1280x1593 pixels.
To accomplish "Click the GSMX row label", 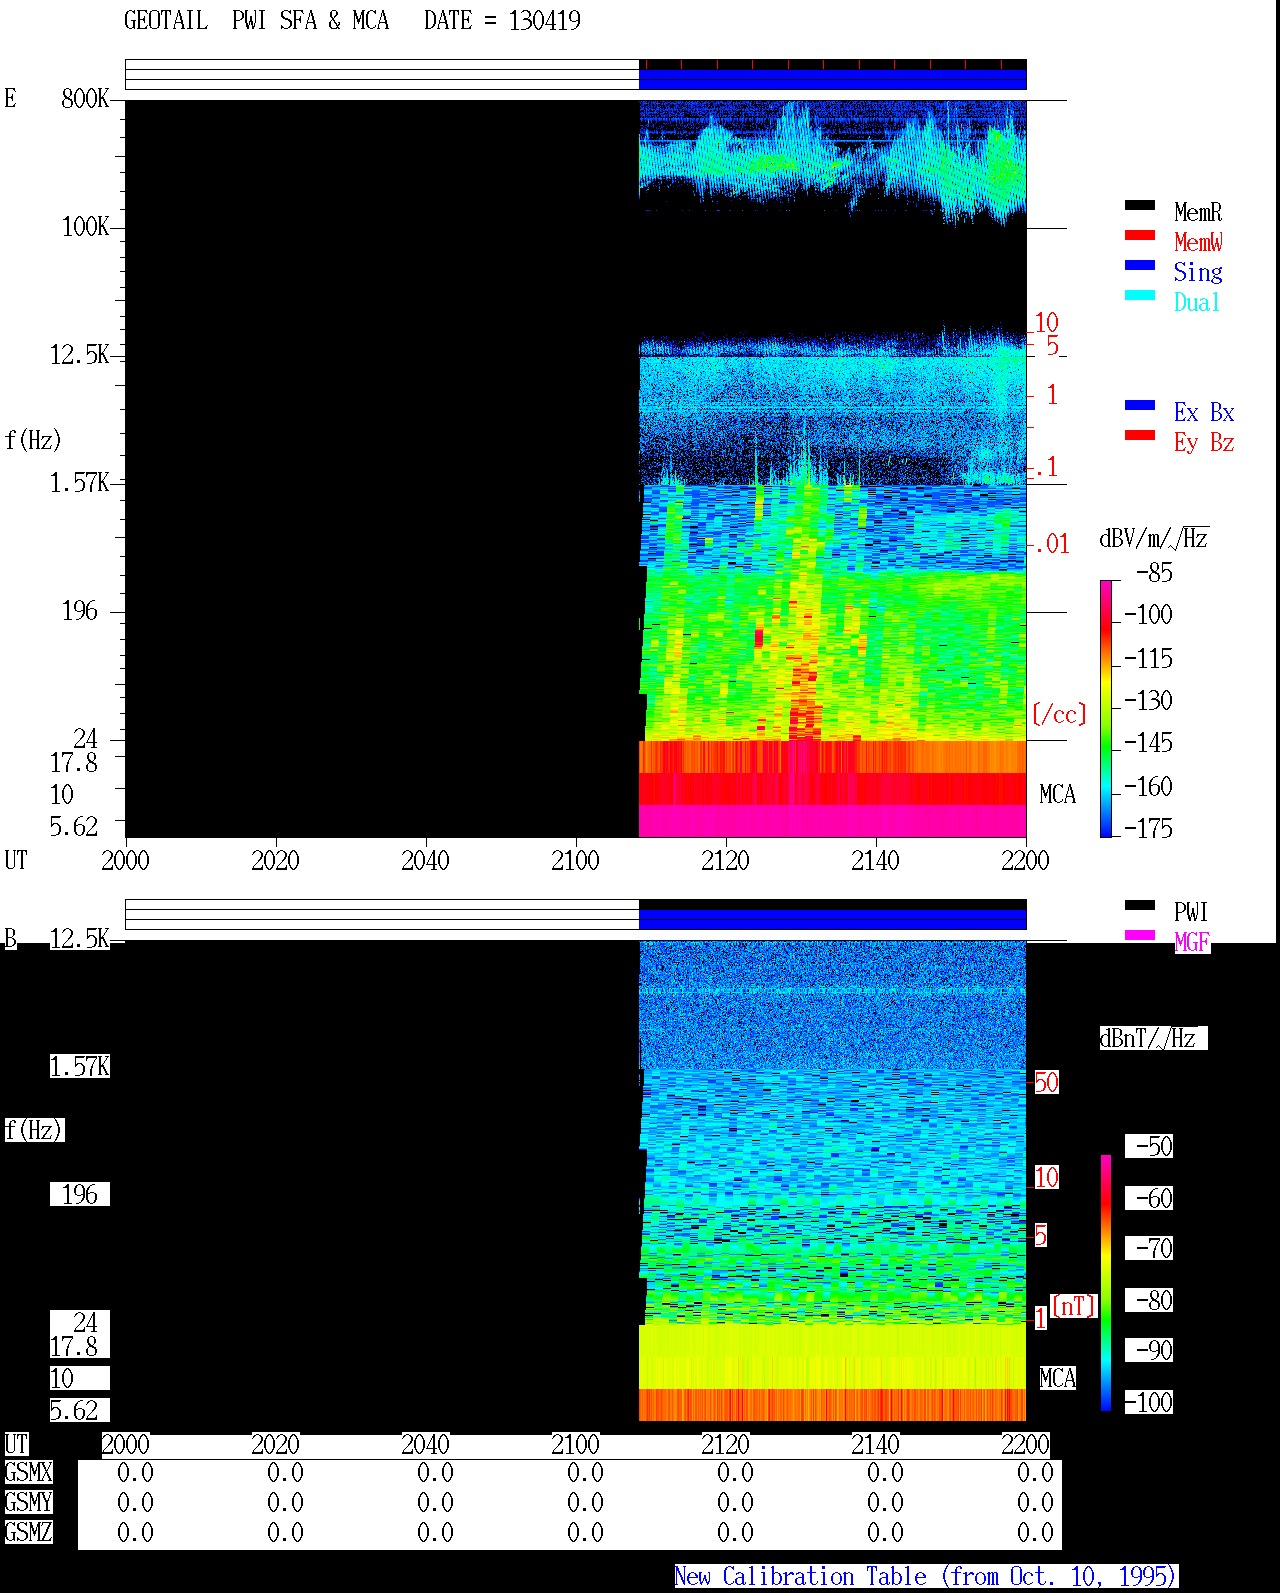I will [x=28, y=1472].
